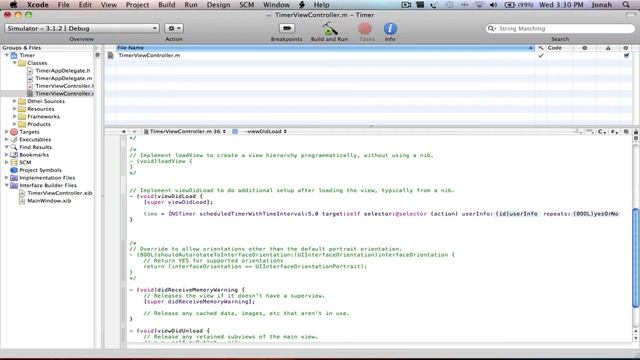Open Spotlight search in menu bar
This screenshot has height=360, width=640.
(x=626, y=5)
